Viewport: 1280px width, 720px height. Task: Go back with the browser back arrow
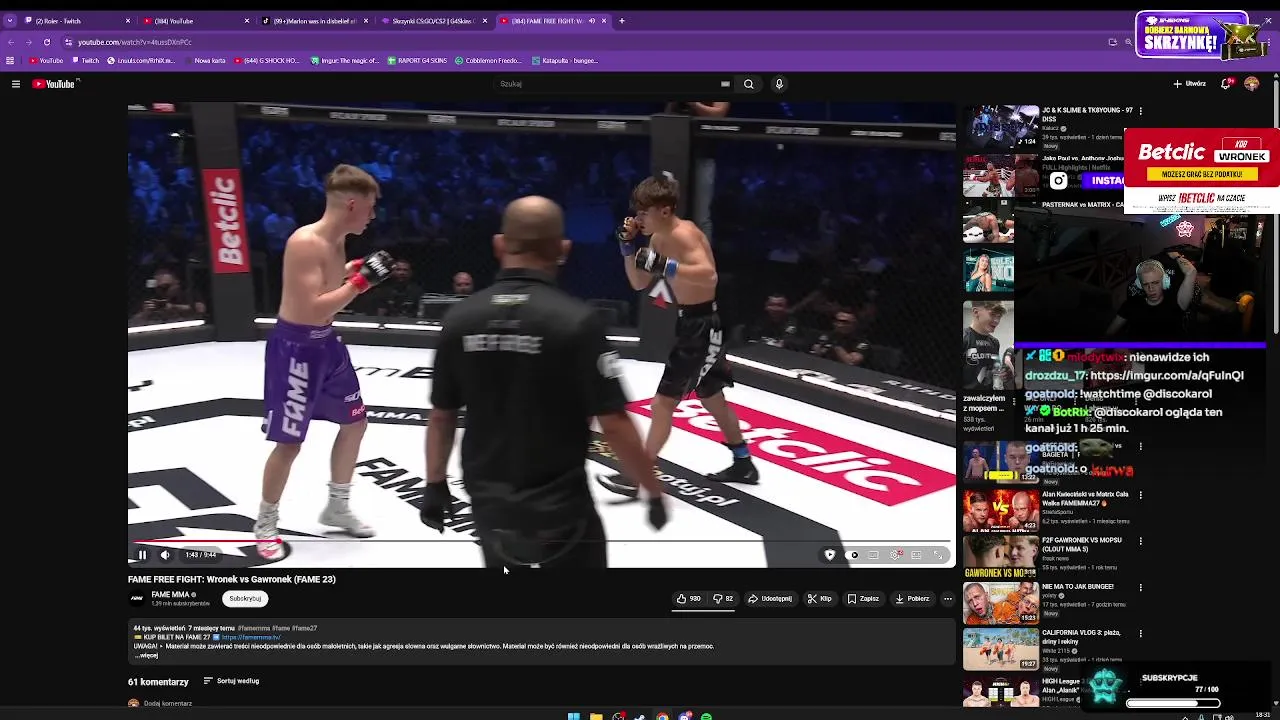coord(10,42)
